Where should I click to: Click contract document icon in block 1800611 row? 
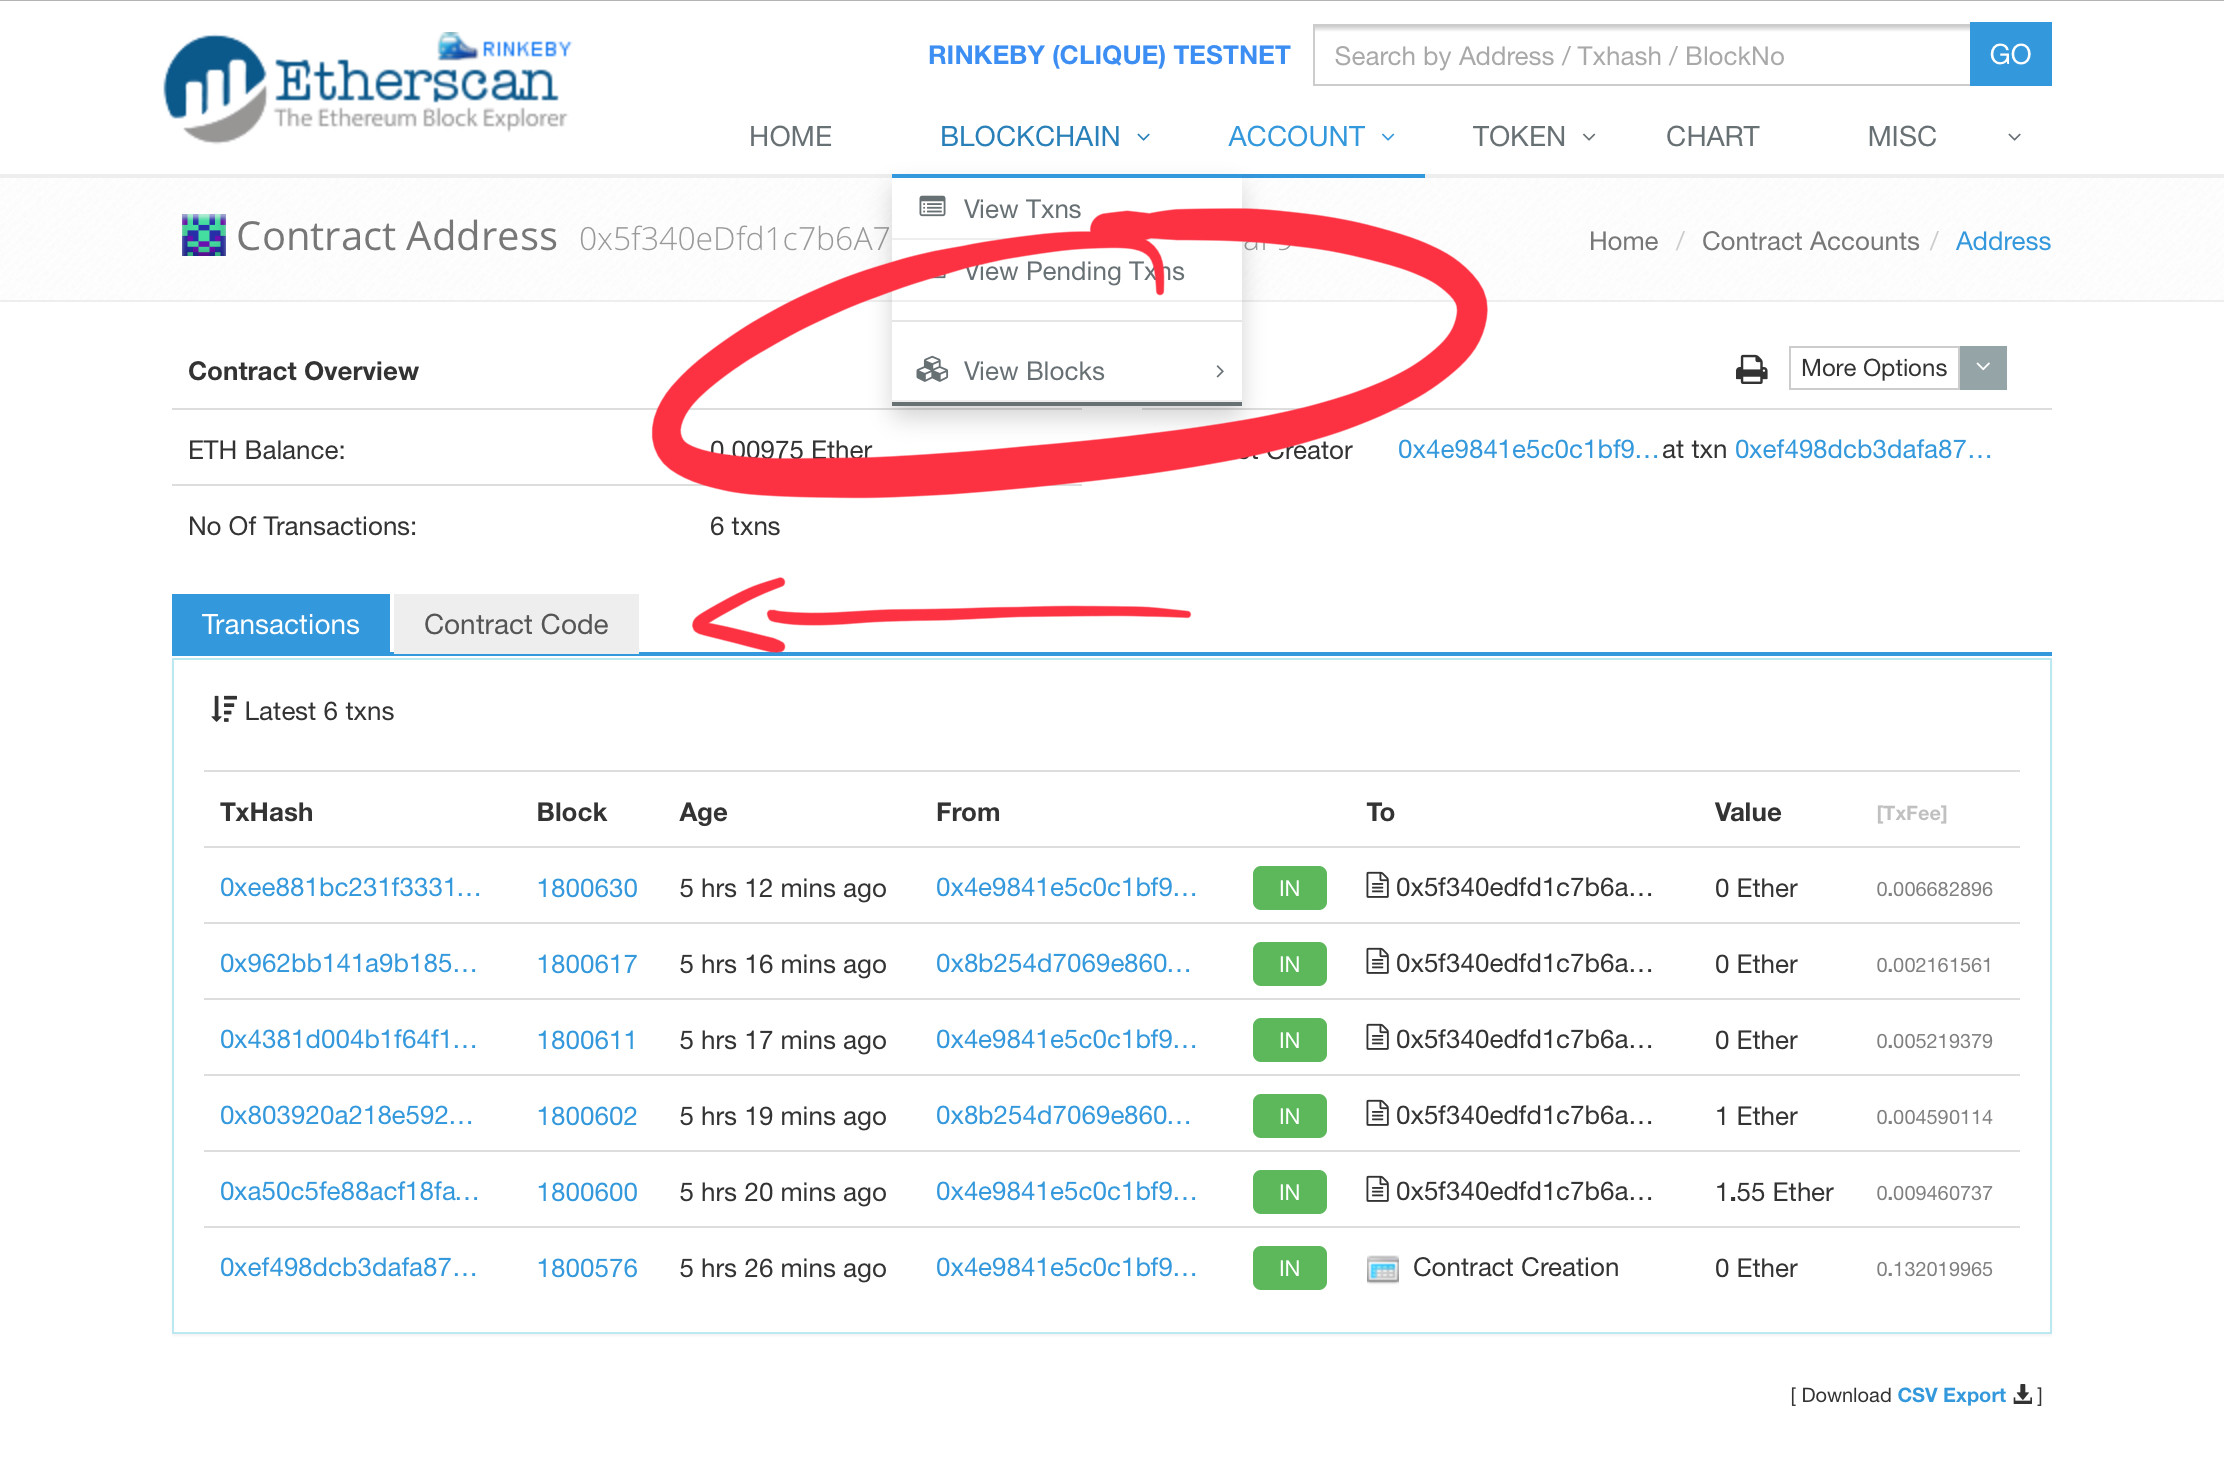(1377, 1038)
